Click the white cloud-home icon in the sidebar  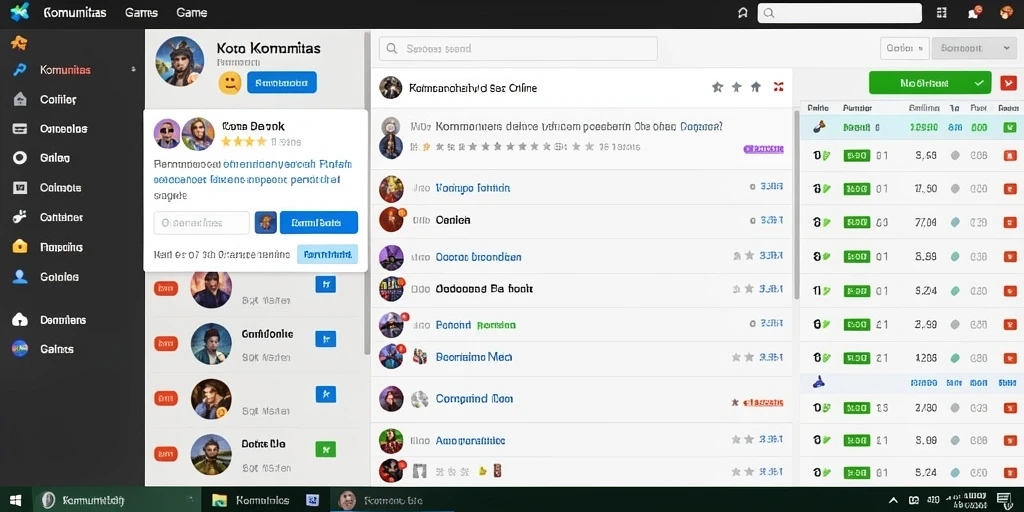tap(20, 320)
